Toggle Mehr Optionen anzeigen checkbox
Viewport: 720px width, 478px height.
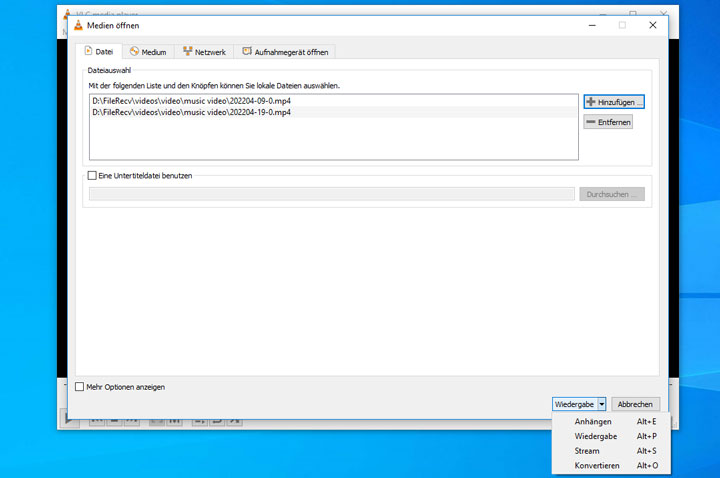pos(79,387)
